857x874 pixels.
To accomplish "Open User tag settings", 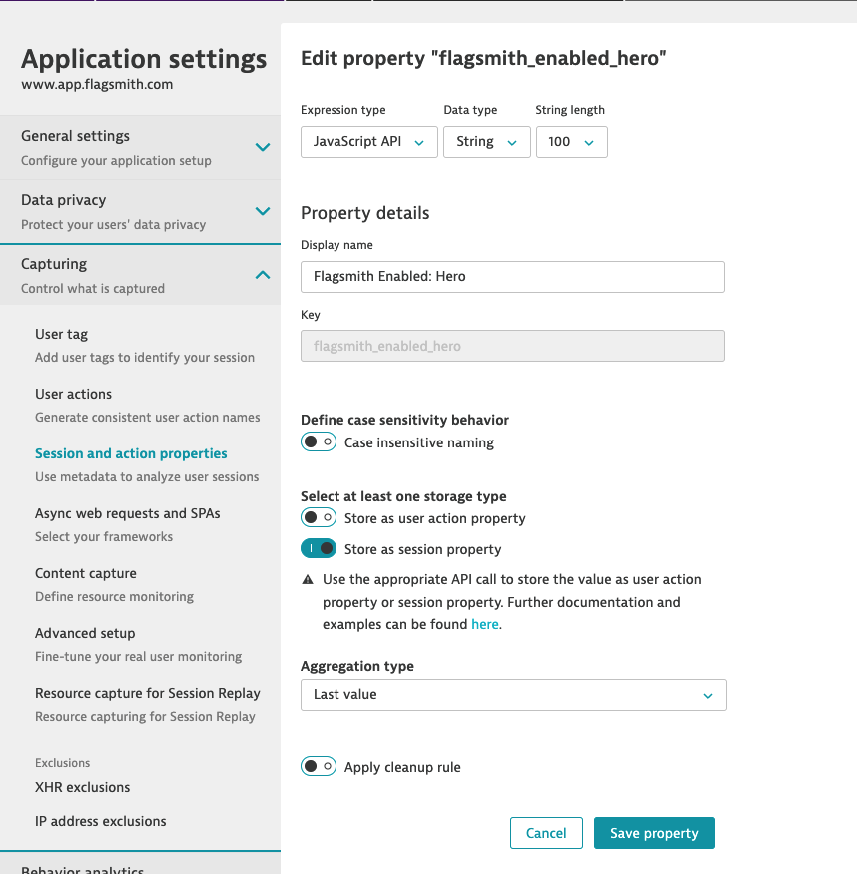I will pos(62,334).
